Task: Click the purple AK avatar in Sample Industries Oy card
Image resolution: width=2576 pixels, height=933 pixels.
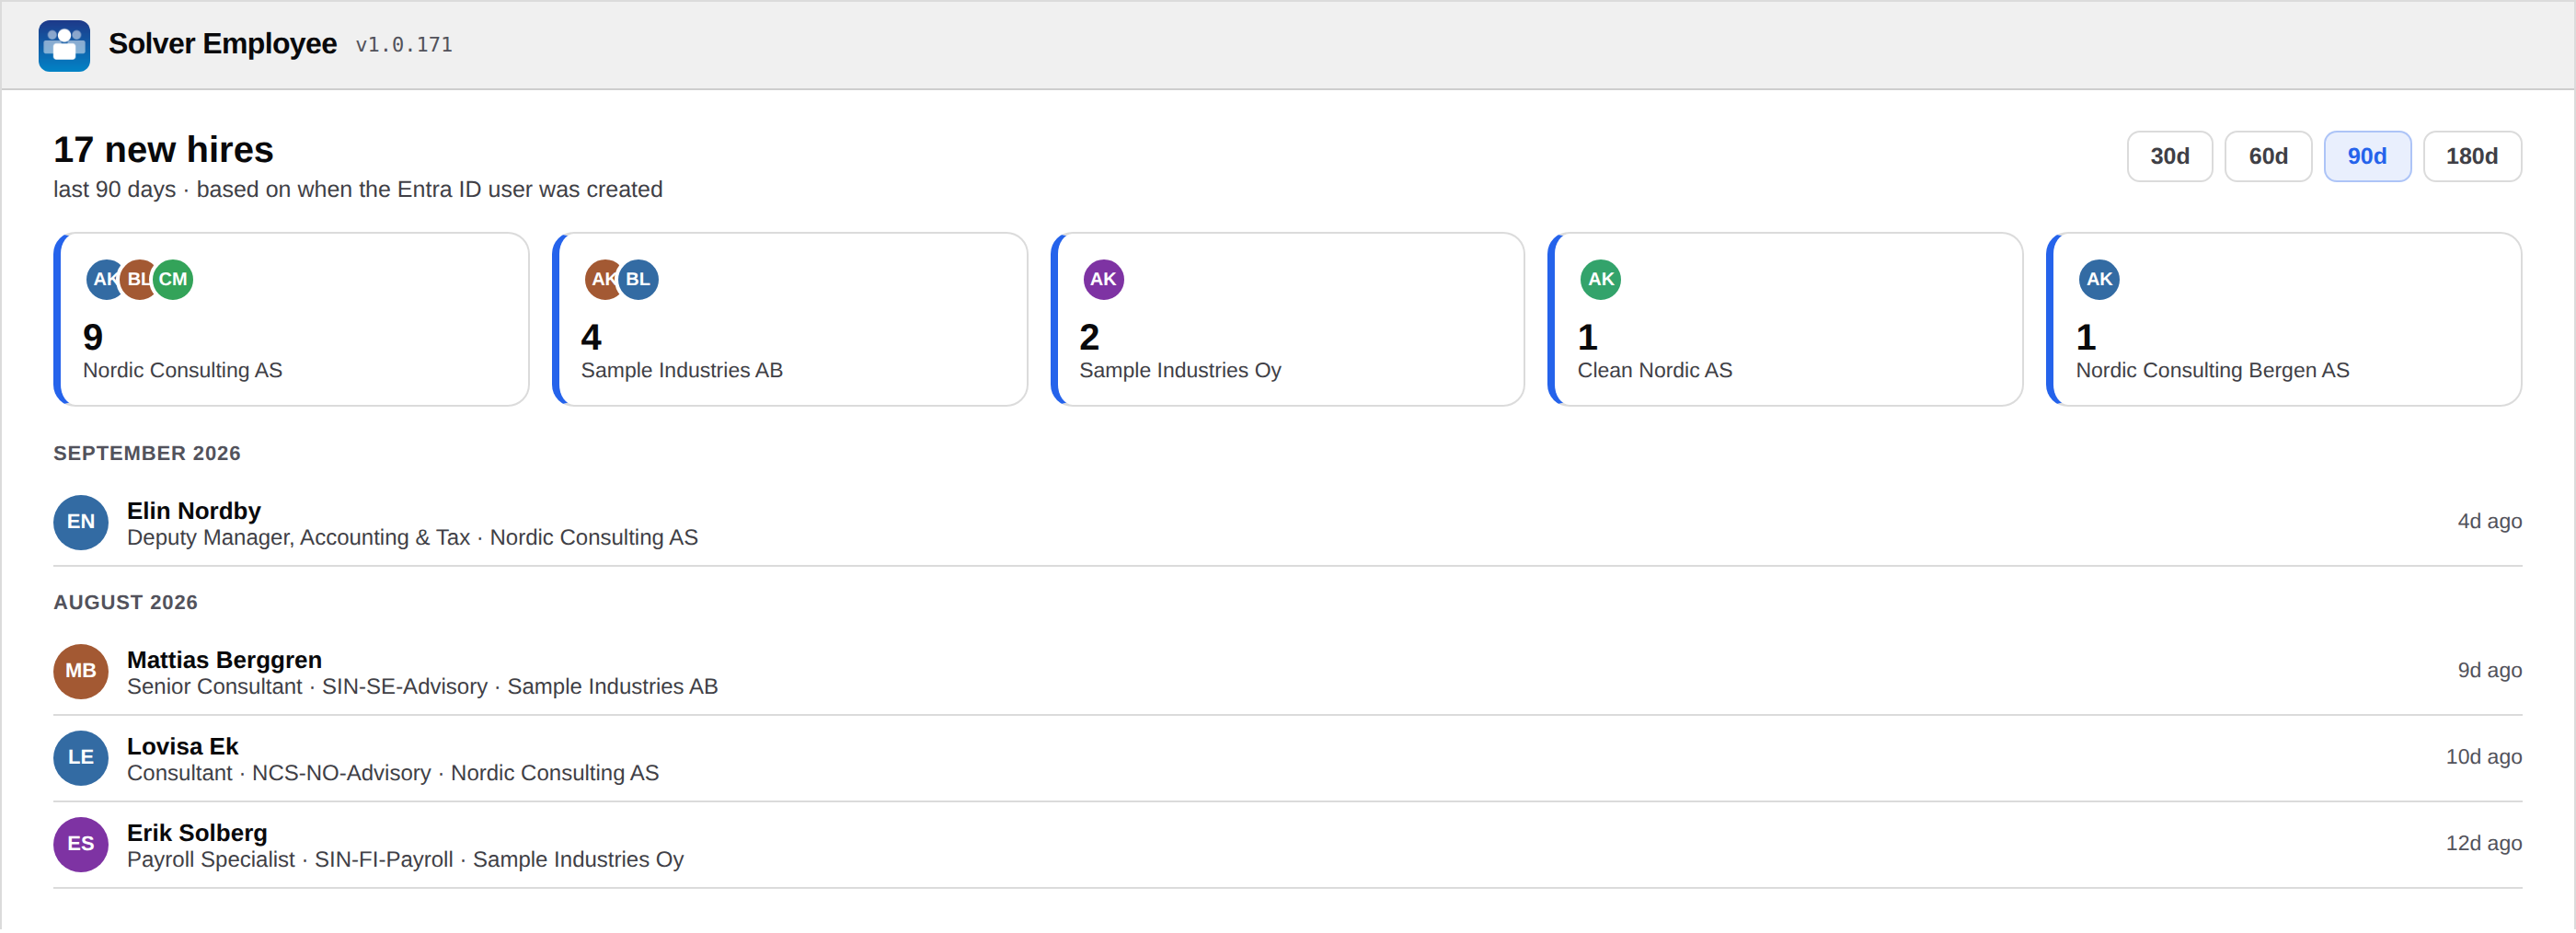Action: tap(1103, 280)
